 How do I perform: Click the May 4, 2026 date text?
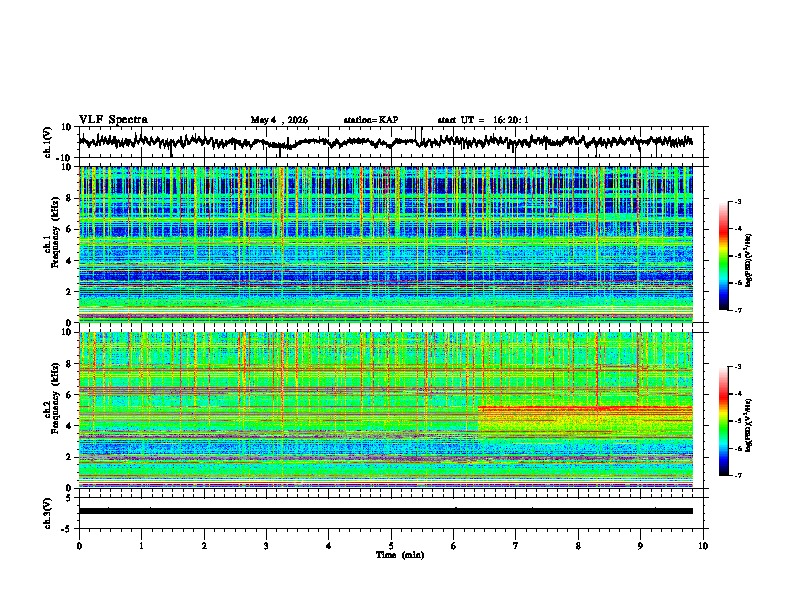click(279, 120)
